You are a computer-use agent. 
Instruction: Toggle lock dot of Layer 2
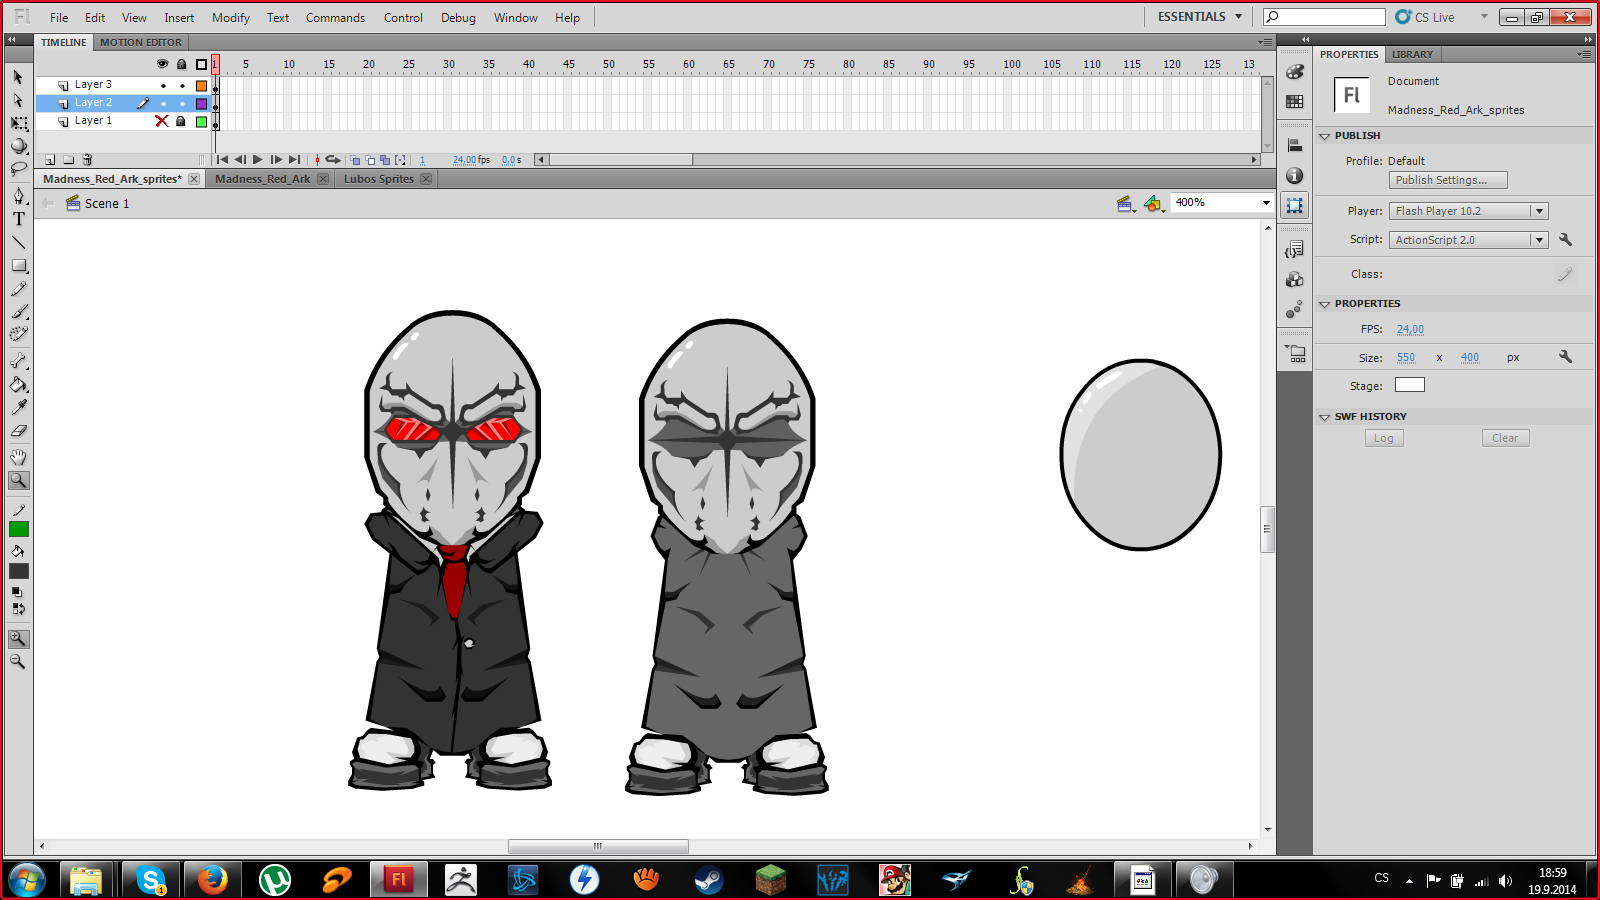tap(182, 103)
